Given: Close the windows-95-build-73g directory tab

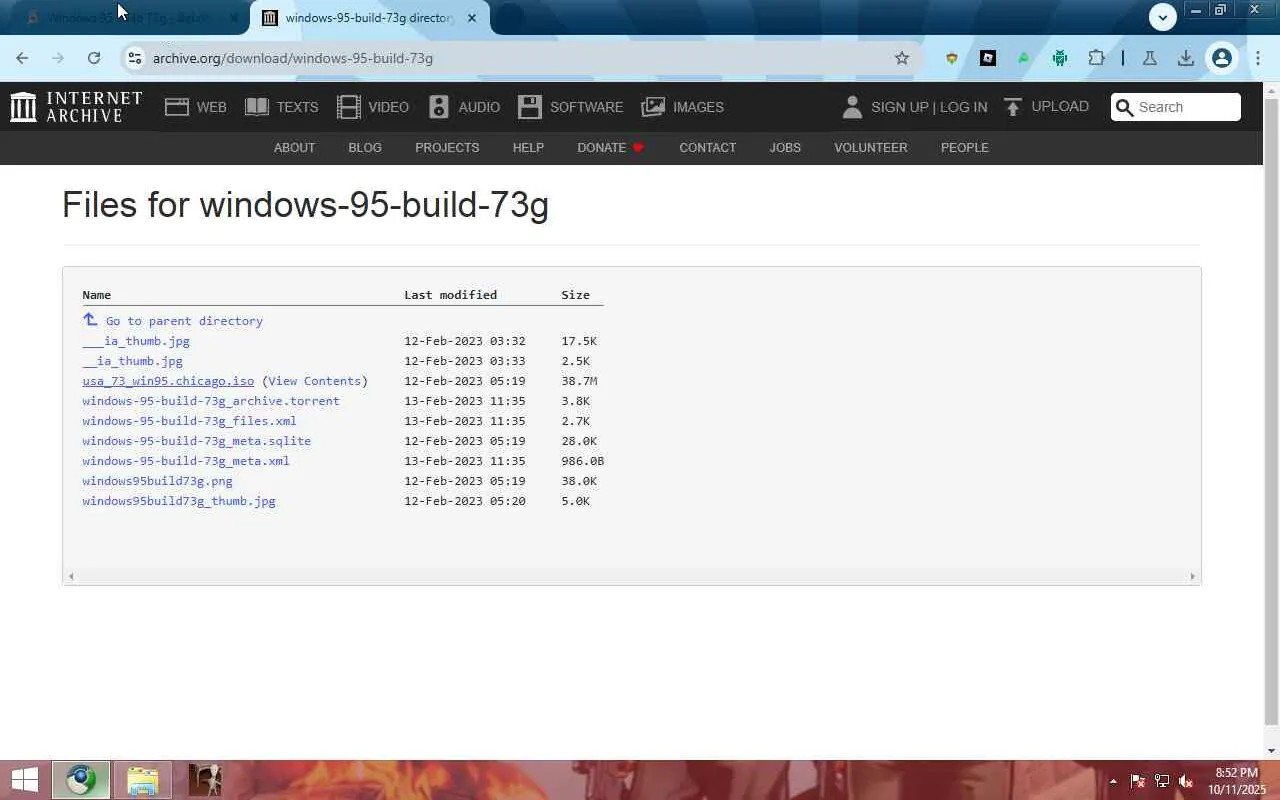Looking at the screenshot, I should tap(472, 18).
